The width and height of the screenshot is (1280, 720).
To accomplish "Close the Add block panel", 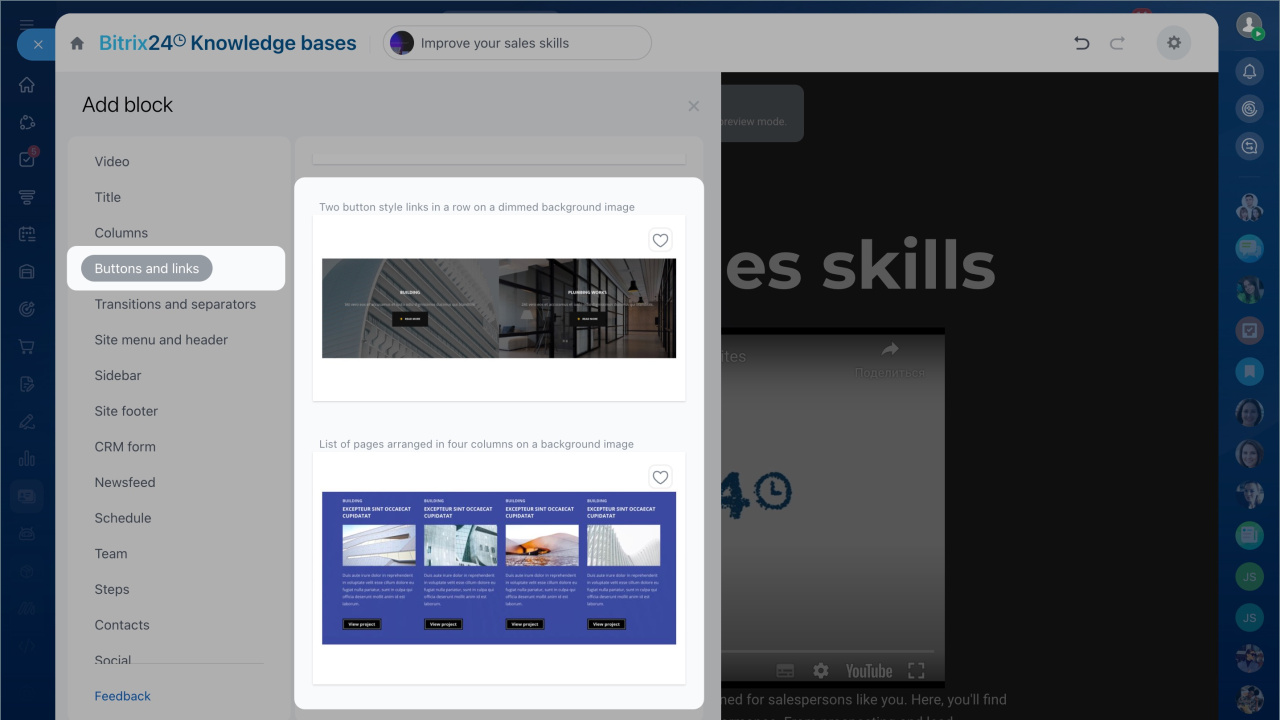I will (x=694, y=106).
